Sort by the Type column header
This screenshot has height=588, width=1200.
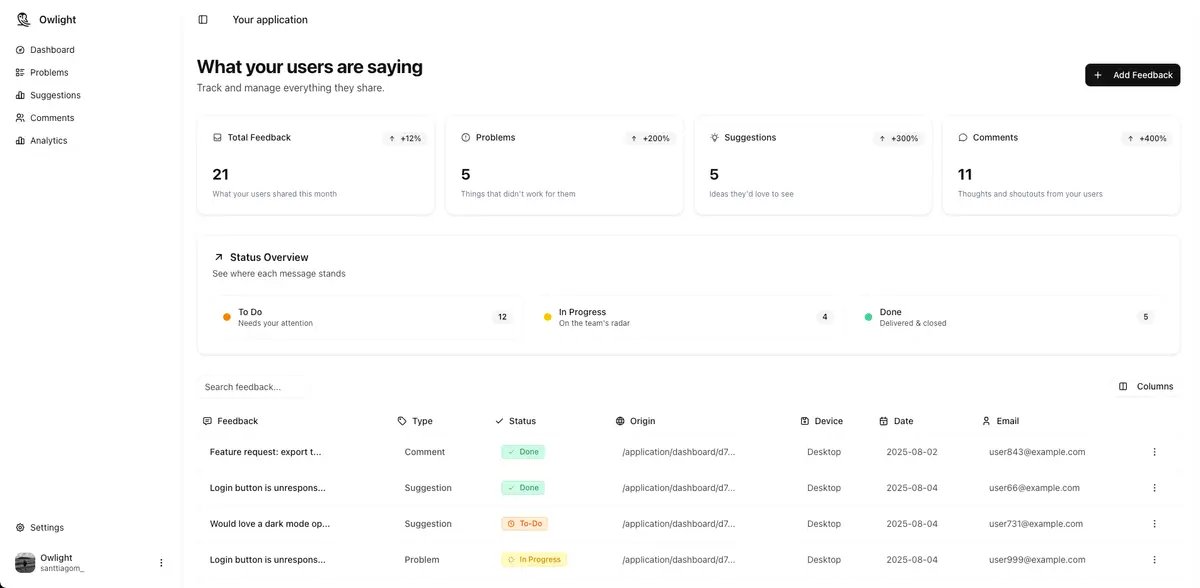point(415,421)
